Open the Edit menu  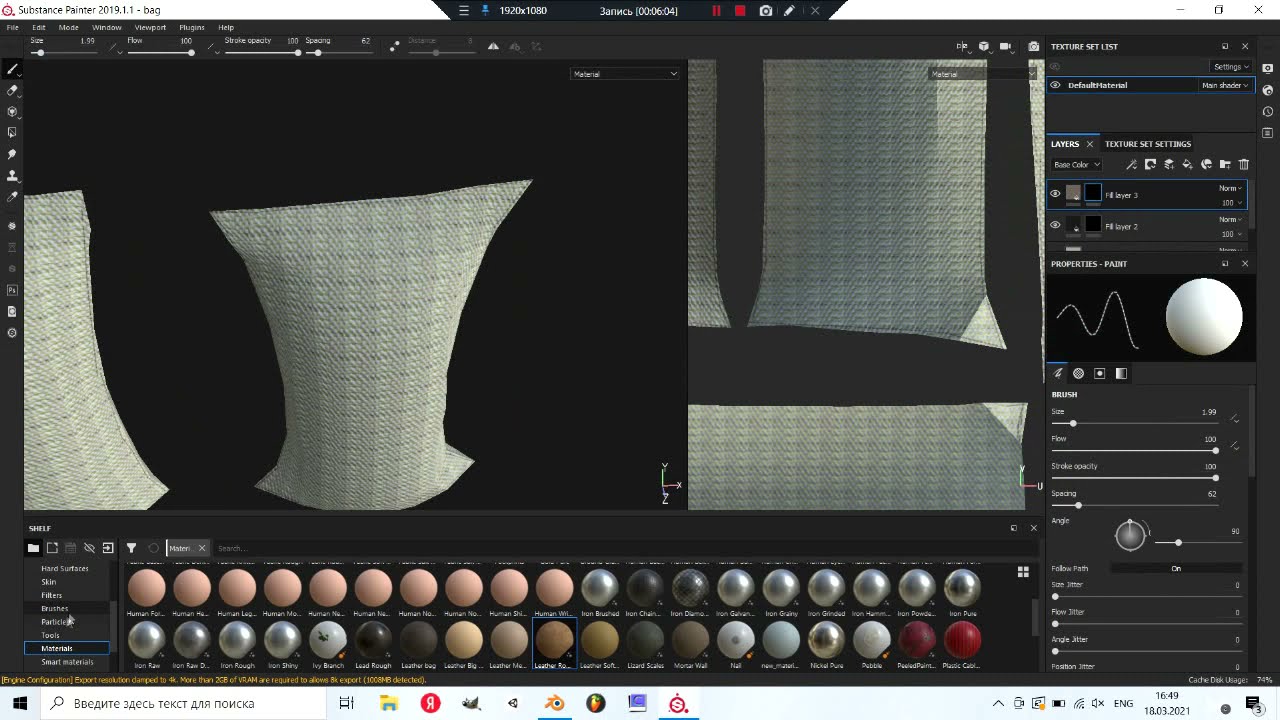39,27
